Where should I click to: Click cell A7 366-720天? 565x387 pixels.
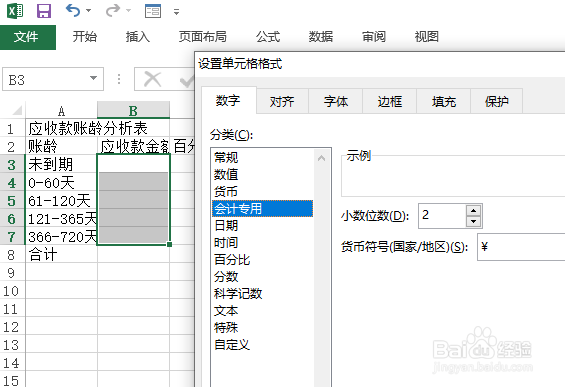61,237
